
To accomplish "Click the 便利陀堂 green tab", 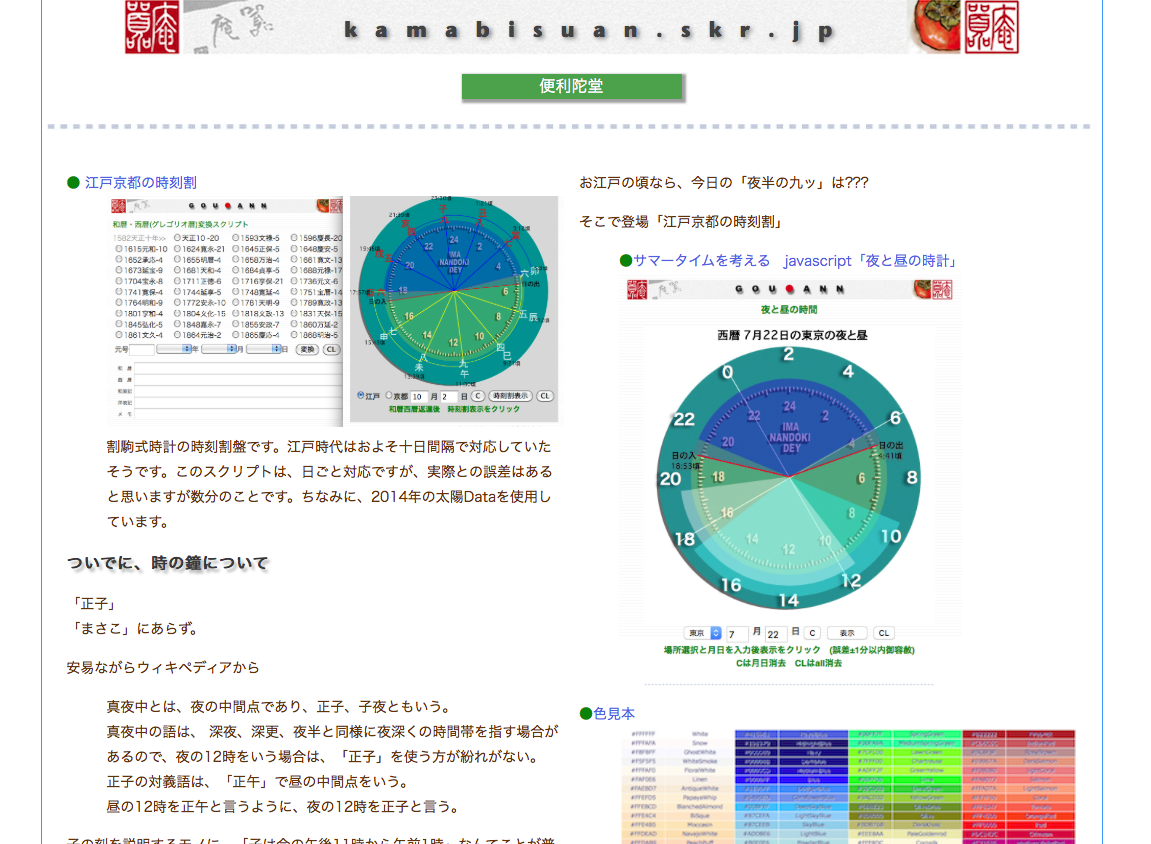I will (x=571, y=87).
